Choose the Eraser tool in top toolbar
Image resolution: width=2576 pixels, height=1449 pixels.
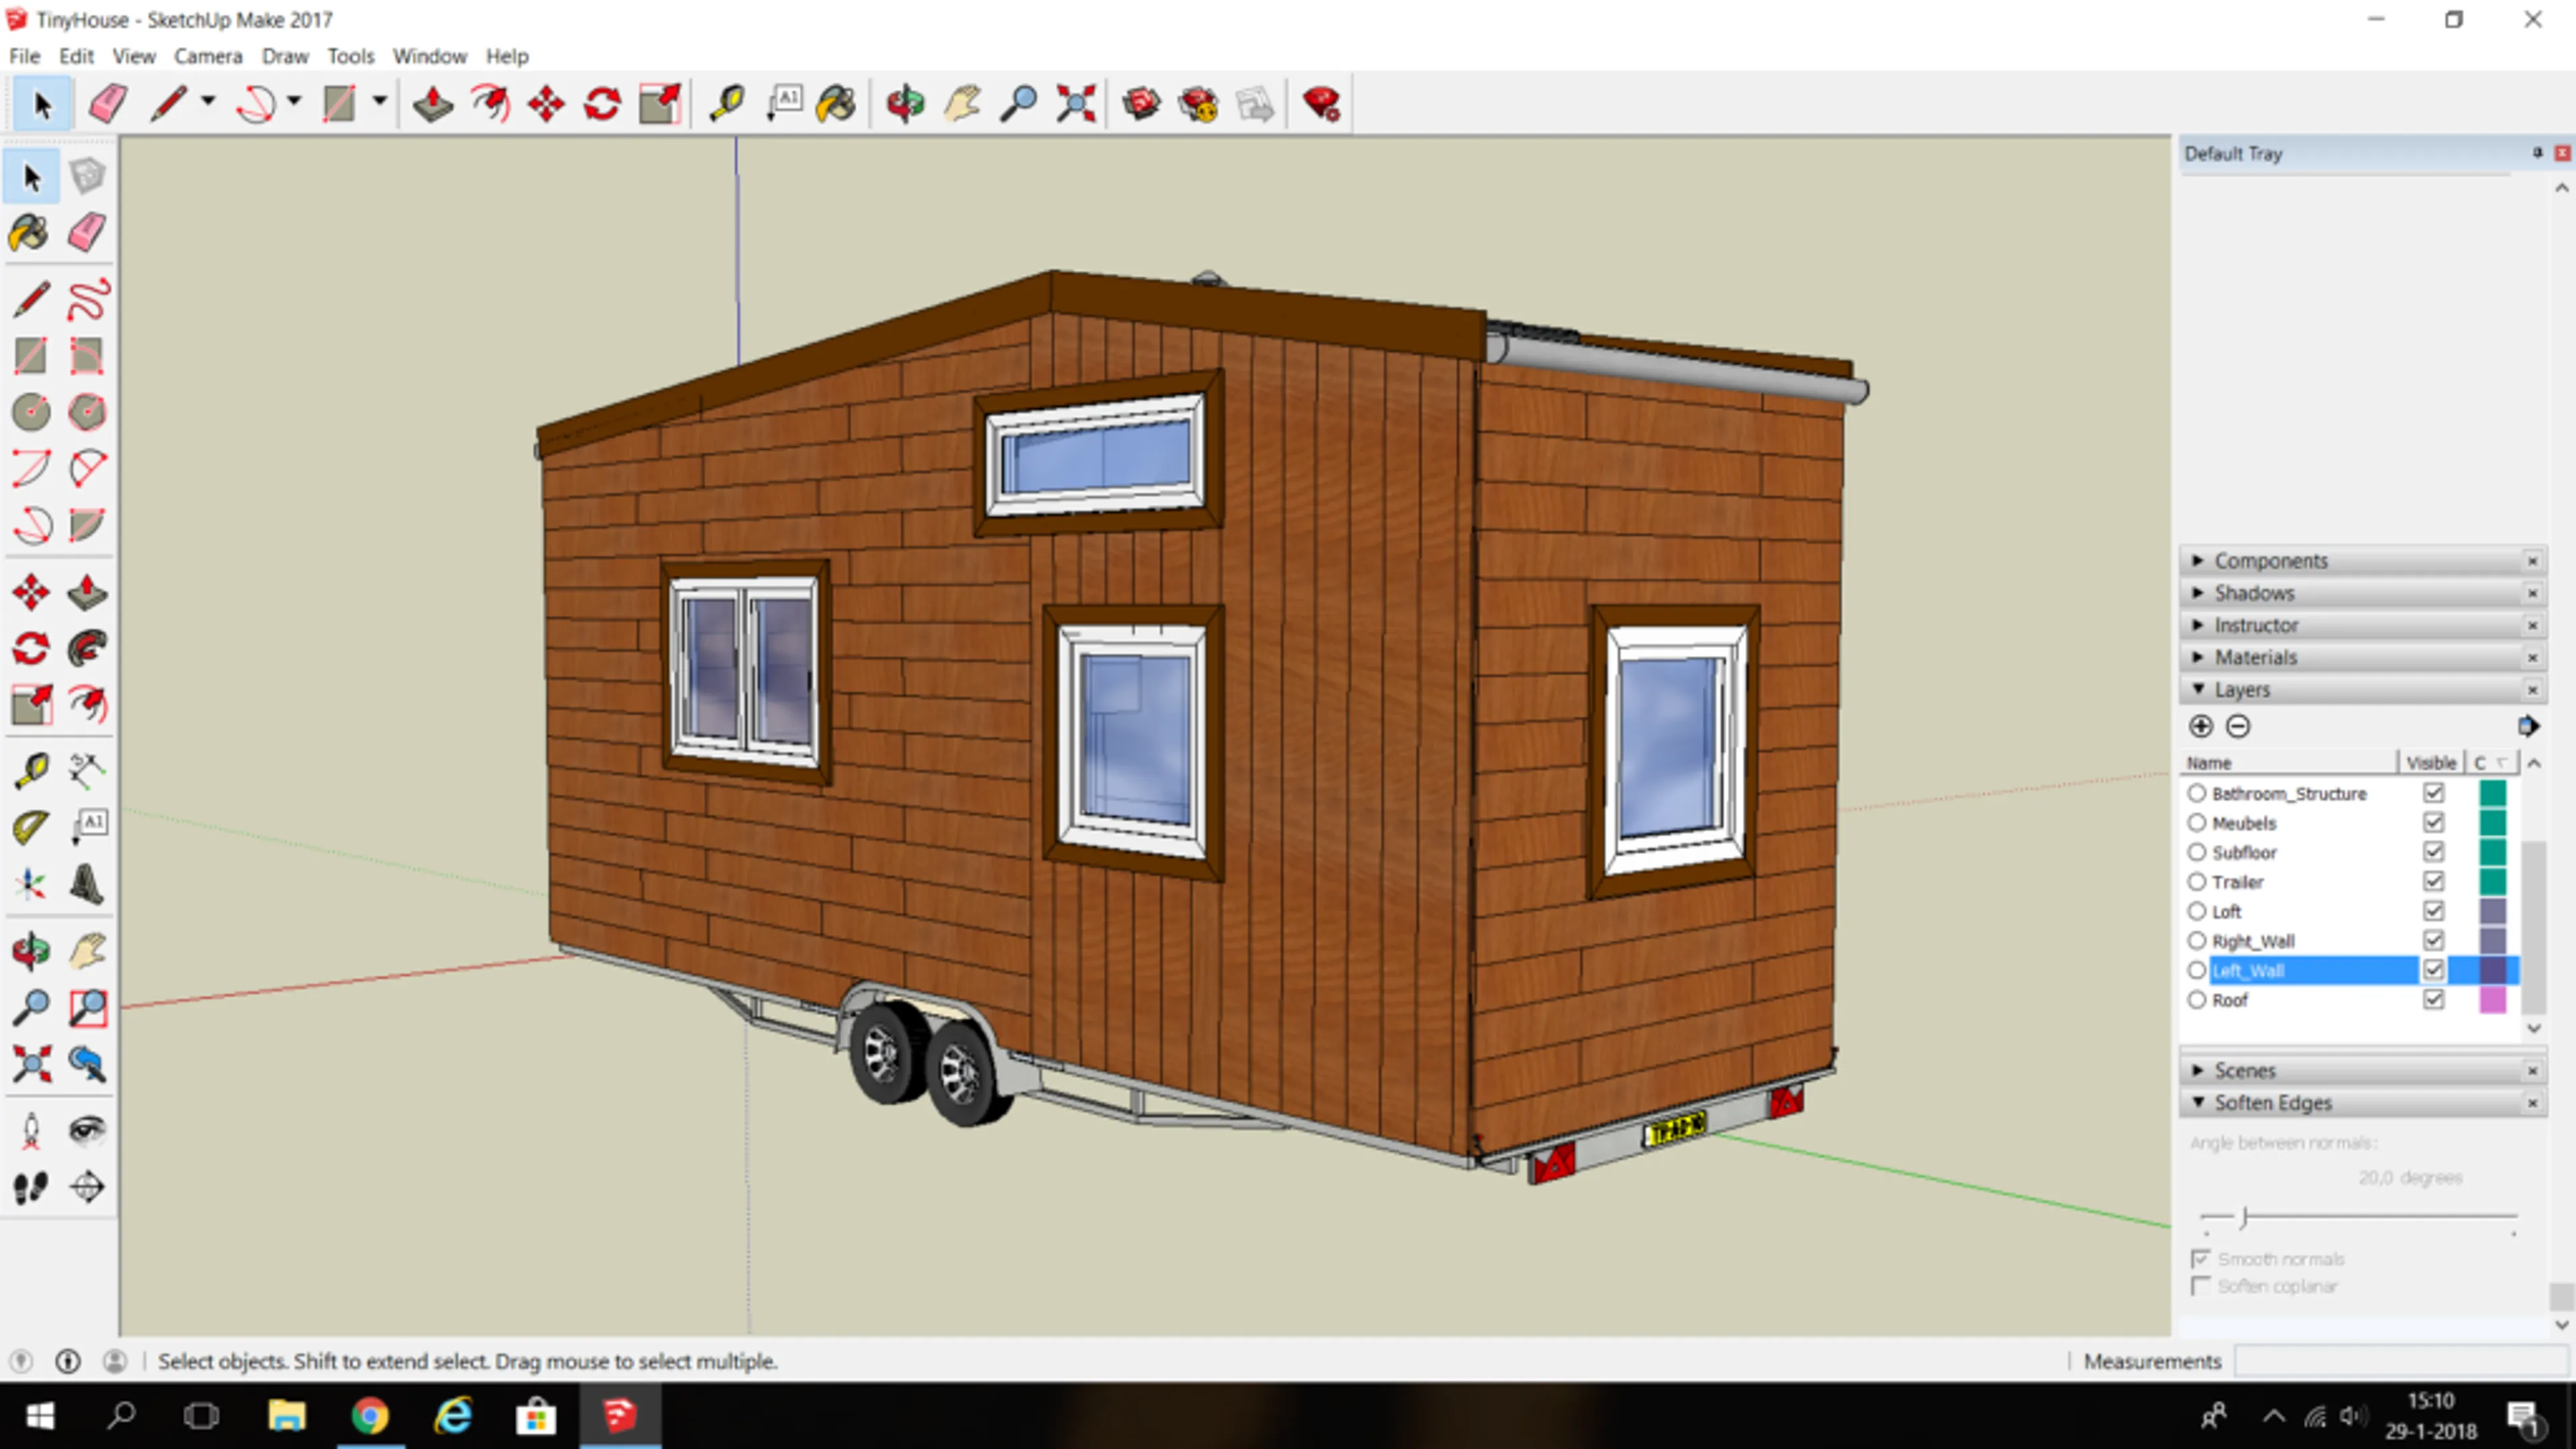point(108,104)
